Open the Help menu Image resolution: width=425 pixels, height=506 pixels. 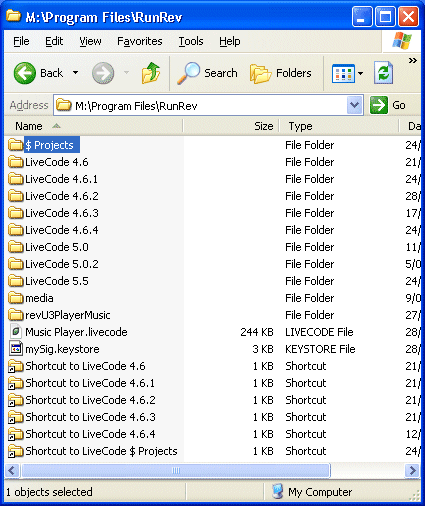[230, 41]
